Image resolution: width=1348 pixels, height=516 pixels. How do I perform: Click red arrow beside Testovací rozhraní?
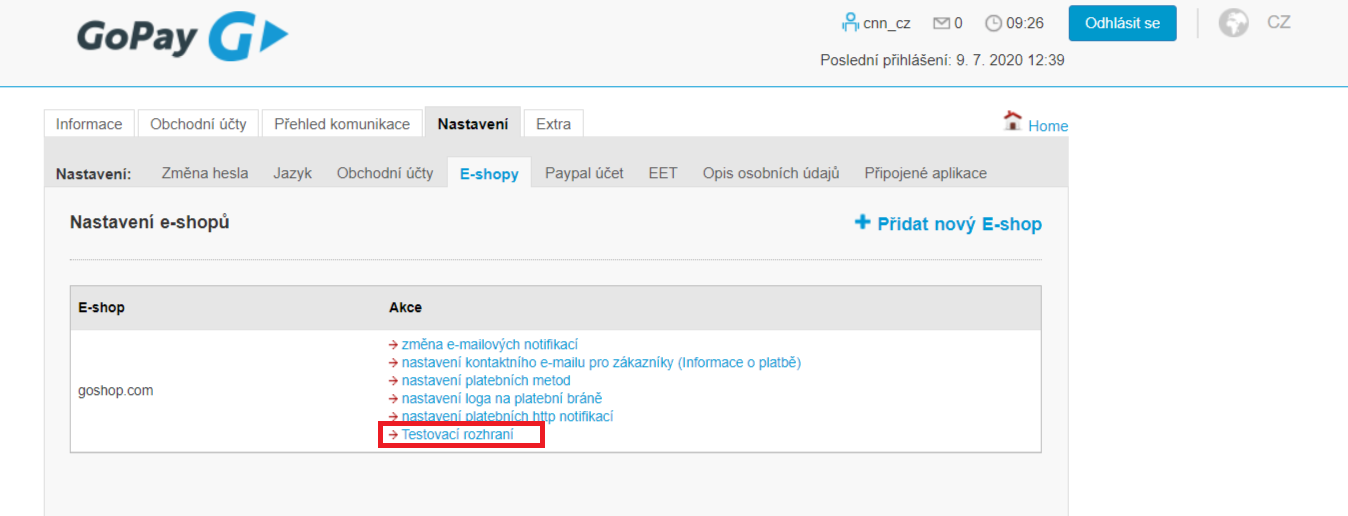tap(393, 435)
